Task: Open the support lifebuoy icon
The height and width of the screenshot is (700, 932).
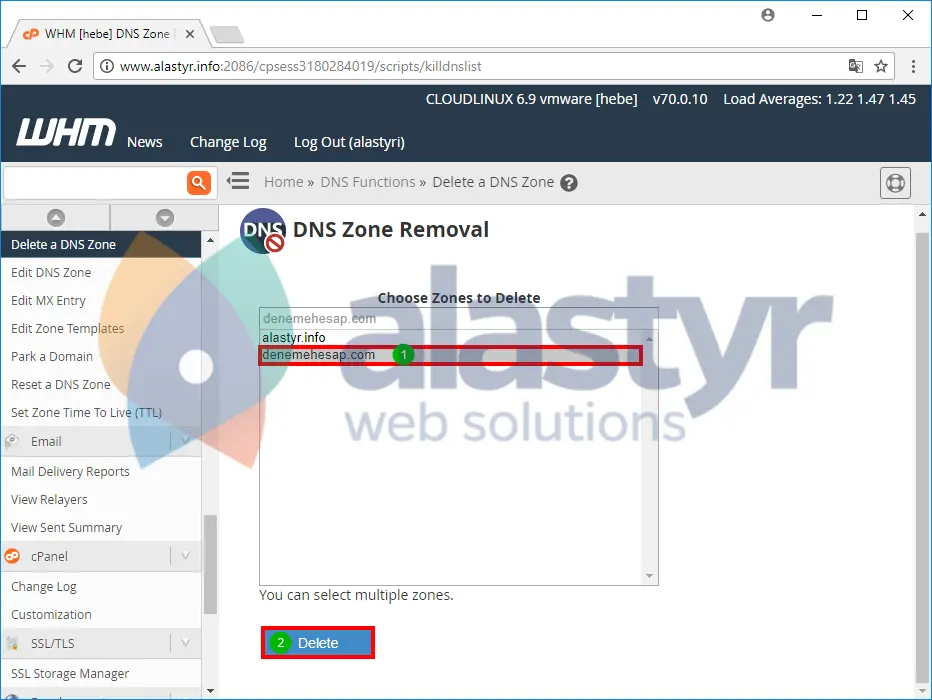Action: (895, 183)
